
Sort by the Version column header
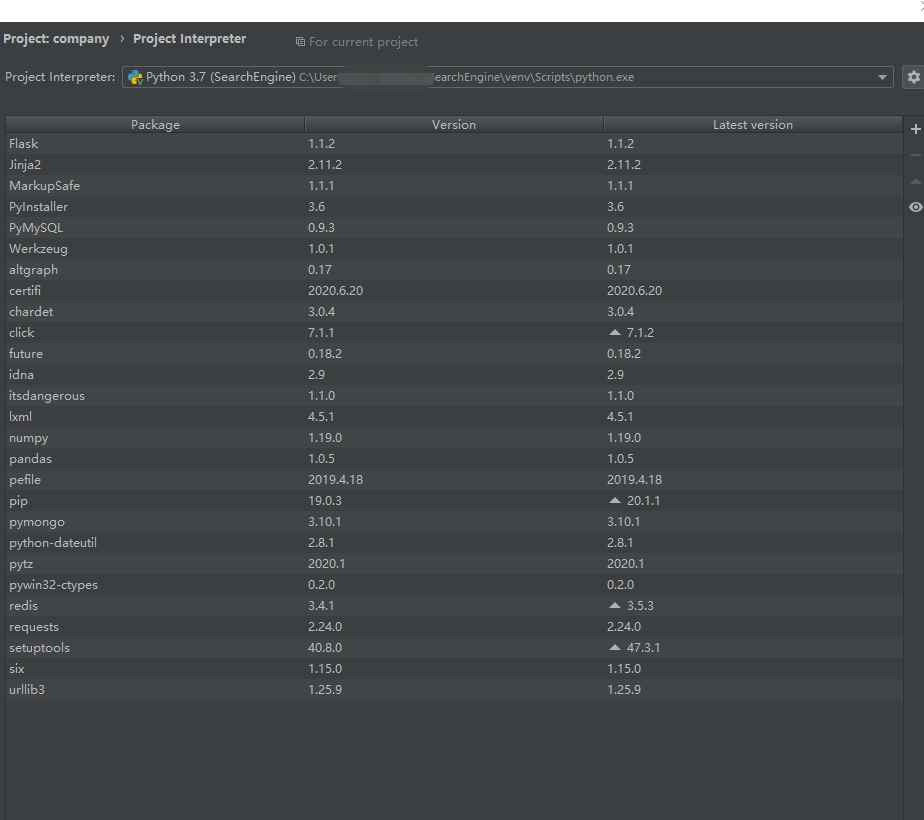coord(454,125)
